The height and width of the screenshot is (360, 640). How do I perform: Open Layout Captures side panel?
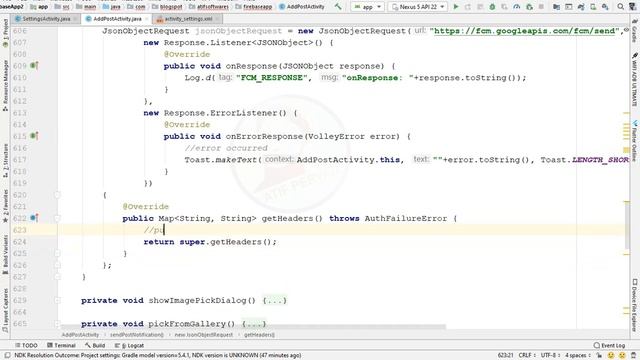tap(5, 309)
